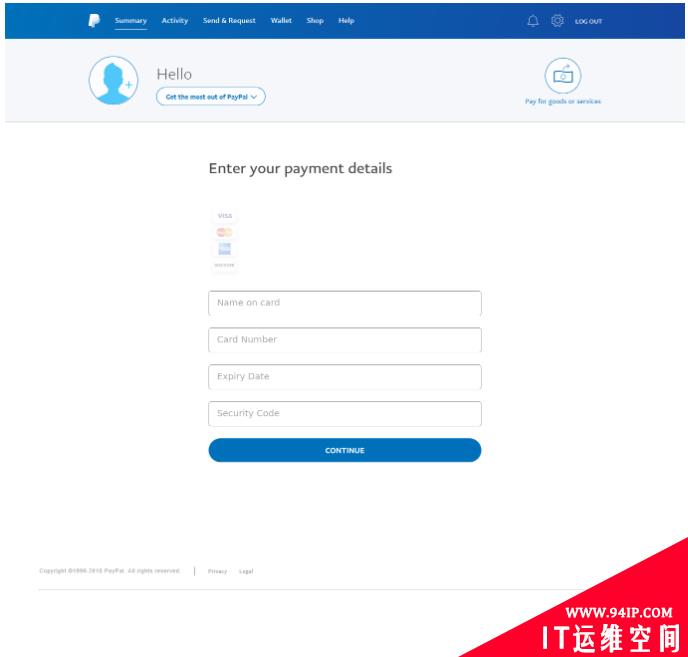
Task: Click Pay for goods or services link
Action: coord(563,101)
